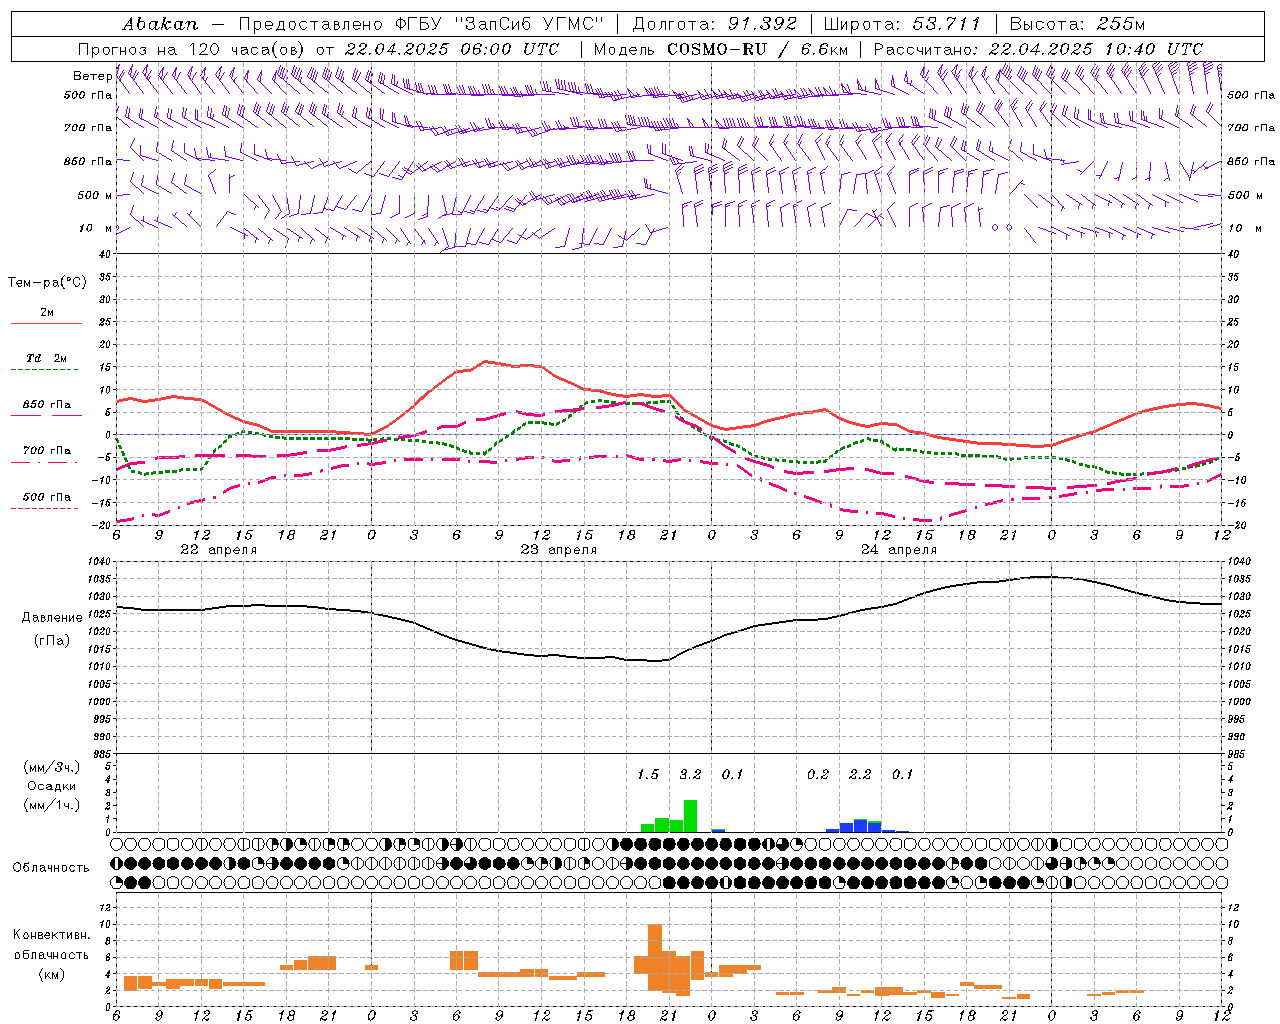The height and width of the screenshot is (1024, 1280).
Task: Click the latitude value Широта: 53.711
Action: tap(900, 24)
